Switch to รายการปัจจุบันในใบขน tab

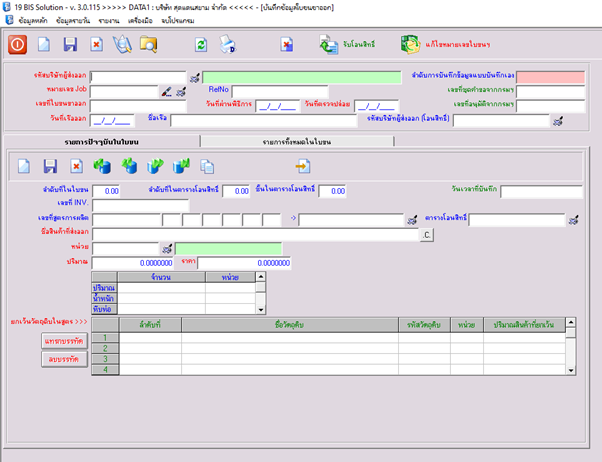tap(102, 142)
